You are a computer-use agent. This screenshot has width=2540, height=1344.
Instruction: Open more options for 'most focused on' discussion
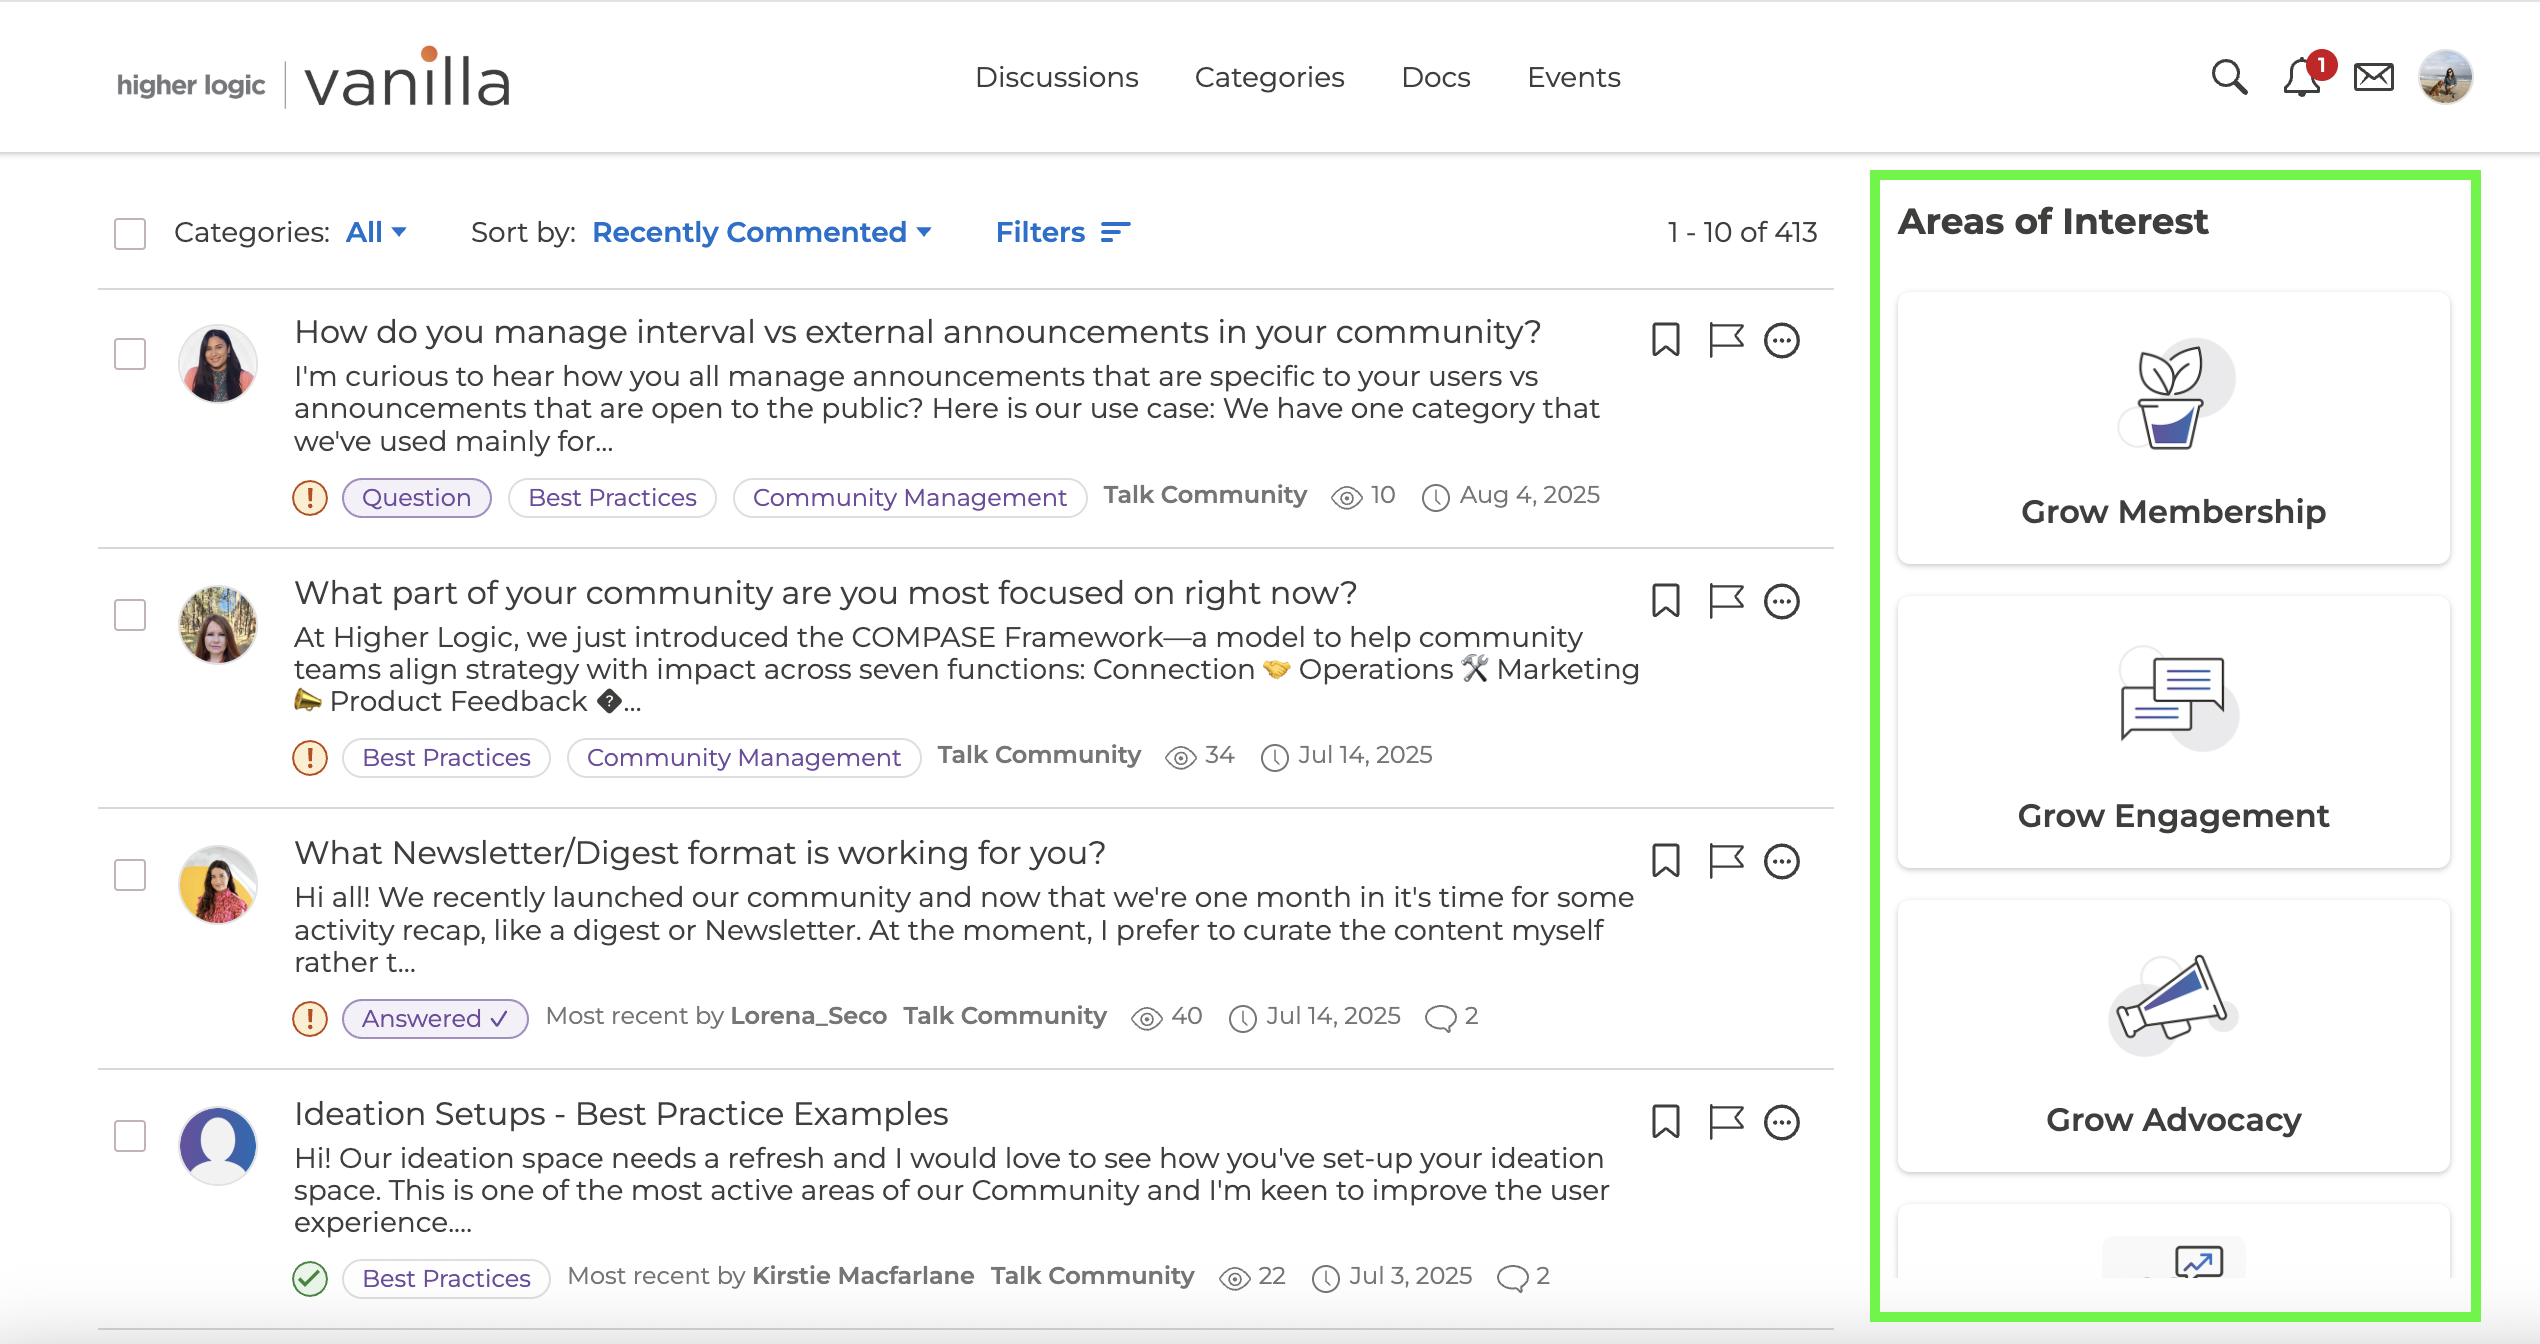pyautogui.click(x=1782, y=602)
